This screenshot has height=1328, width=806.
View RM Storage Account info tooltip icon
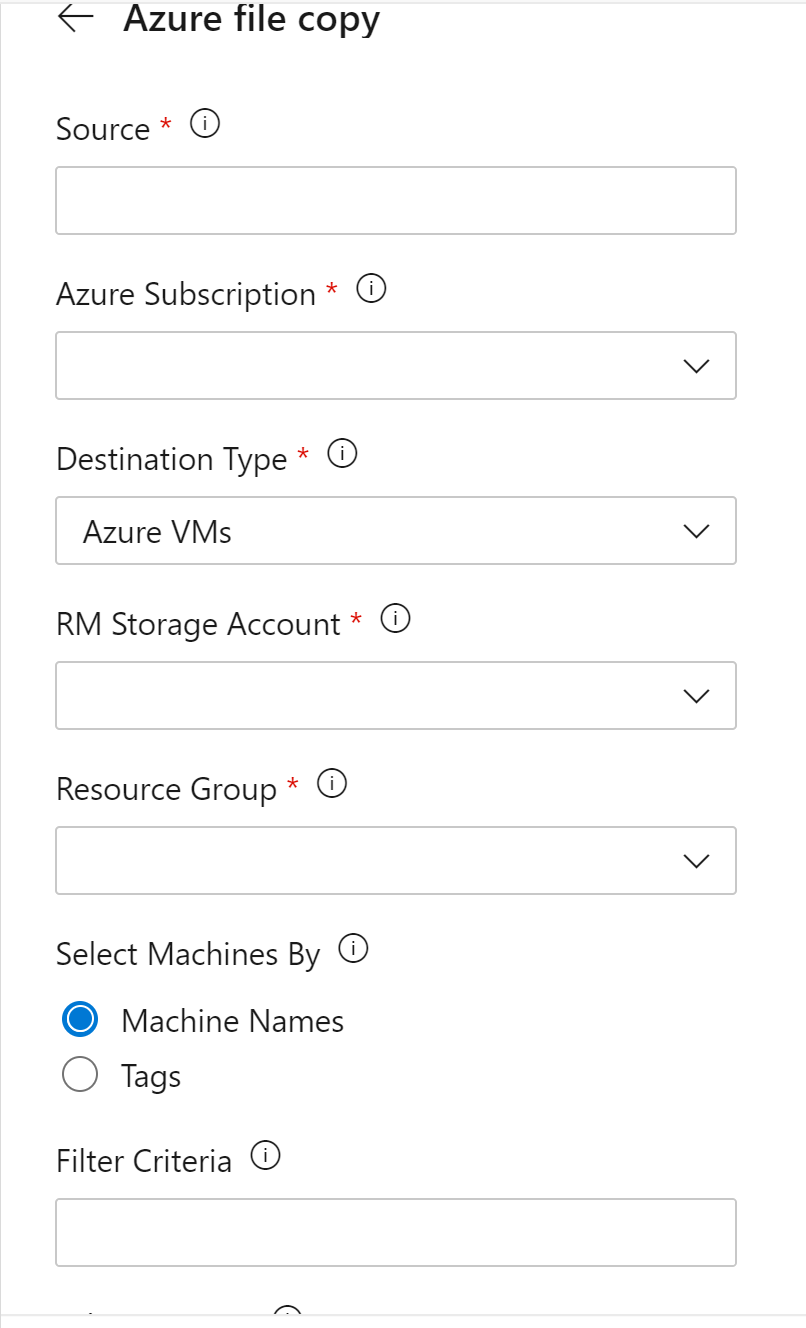[x=396, y=620]
